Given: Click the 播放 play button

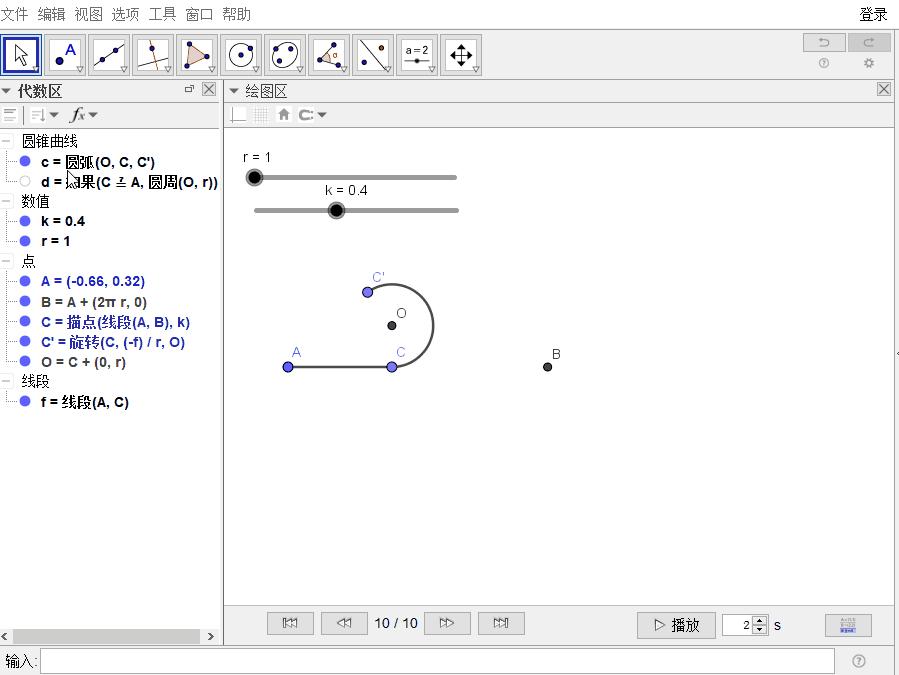Looking at the screenshot, I should [676, 625].
